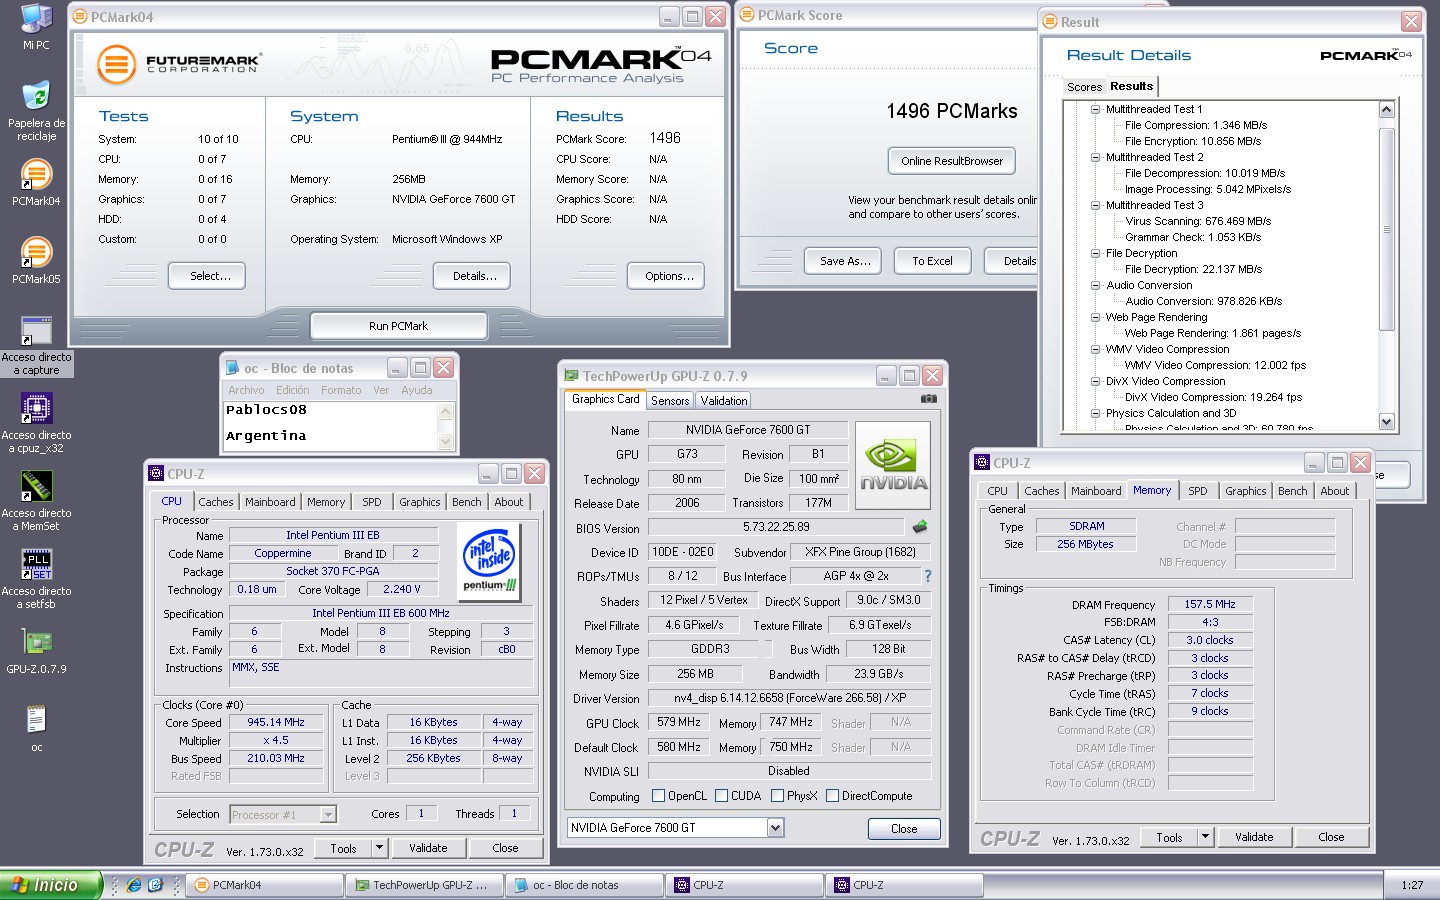The height and width of the screenshot is (900, 1440).
Task: Click the BIOS version save icon in GPU-Z
Action: [920, 526]
